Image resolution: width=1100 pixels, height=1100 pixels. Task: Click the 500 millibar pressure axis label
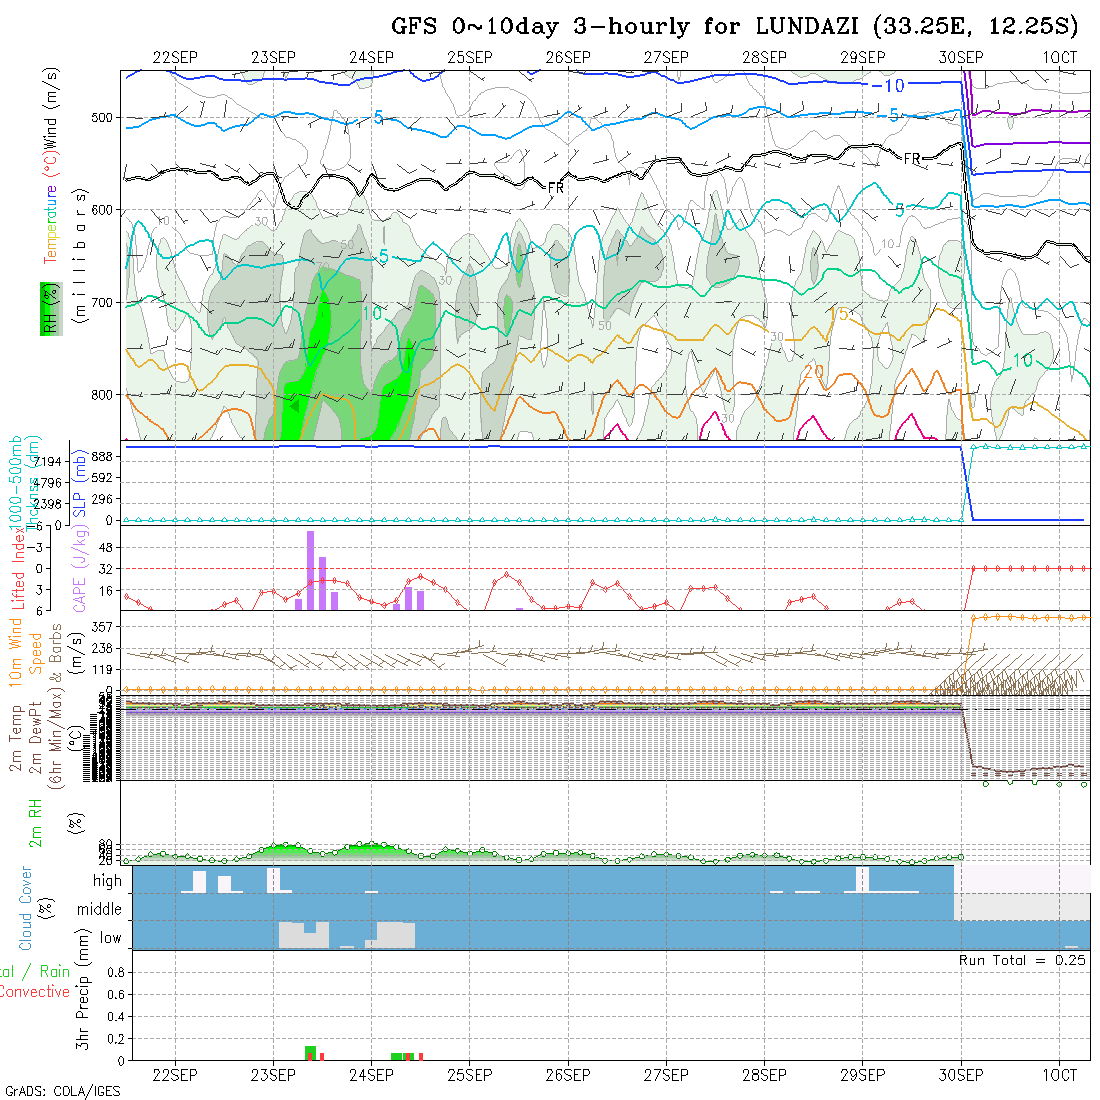102,118
